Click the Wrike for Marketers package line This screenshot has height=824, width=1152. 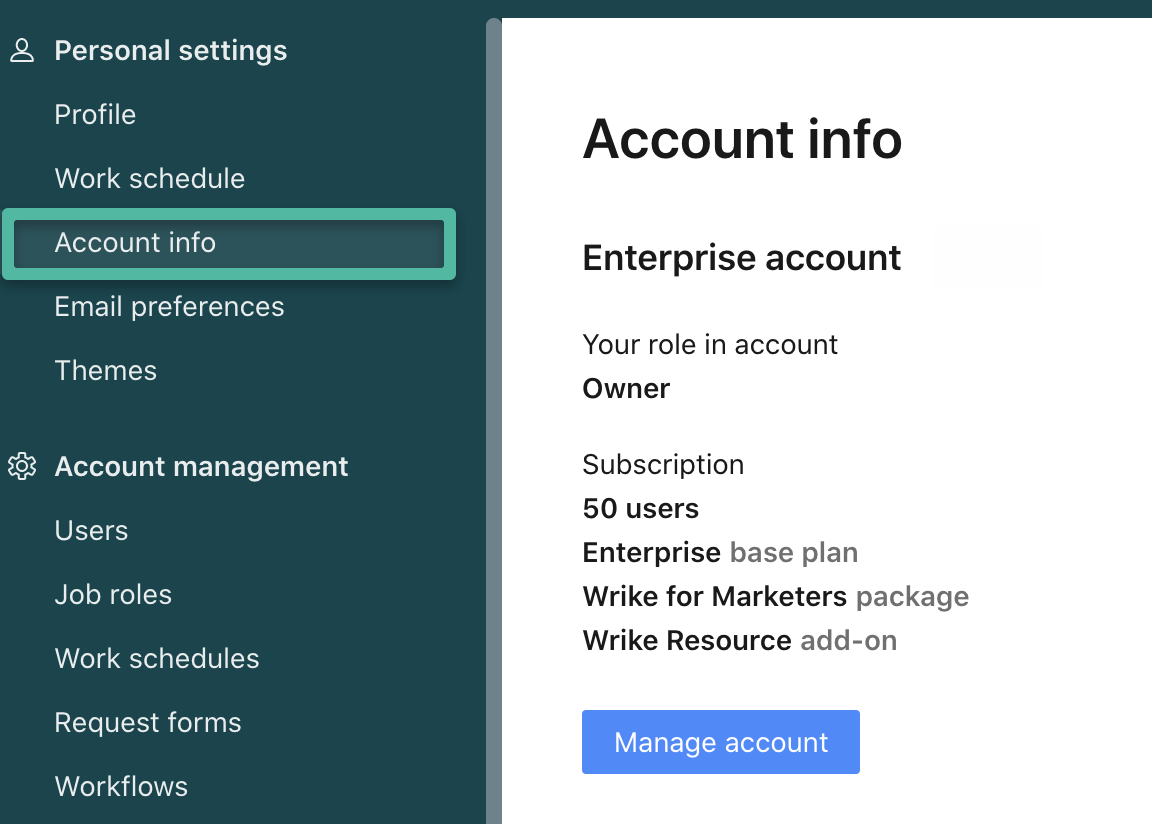click(x=775, y=597)
